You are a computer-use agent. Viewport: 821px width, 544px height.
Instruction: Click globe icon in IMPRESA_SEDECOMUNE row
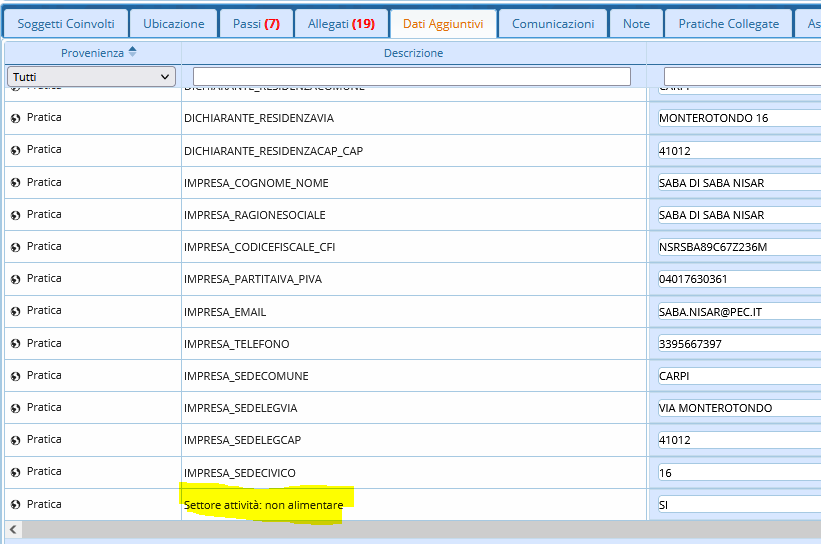coord(16,376)
